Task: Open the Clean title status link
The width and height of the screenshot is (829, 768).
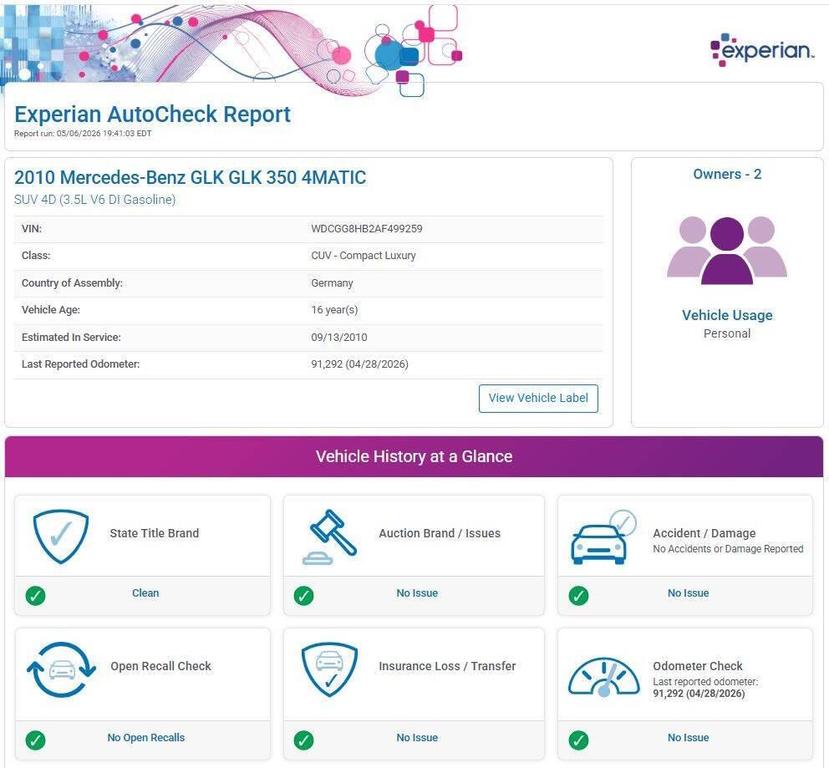Action: point(145,593)
